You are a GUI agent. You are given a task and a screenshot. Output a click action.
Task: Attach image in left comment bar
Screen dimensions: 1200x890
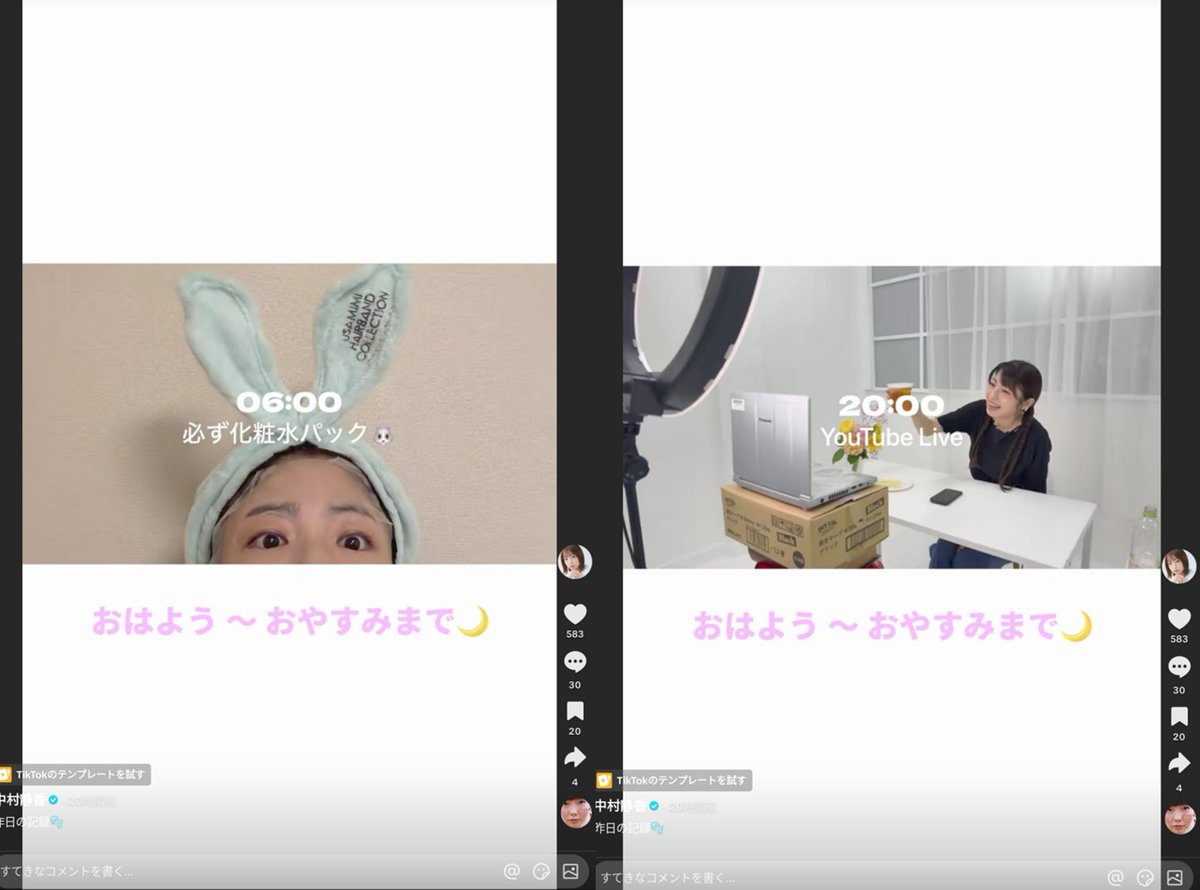pos(571,871)
